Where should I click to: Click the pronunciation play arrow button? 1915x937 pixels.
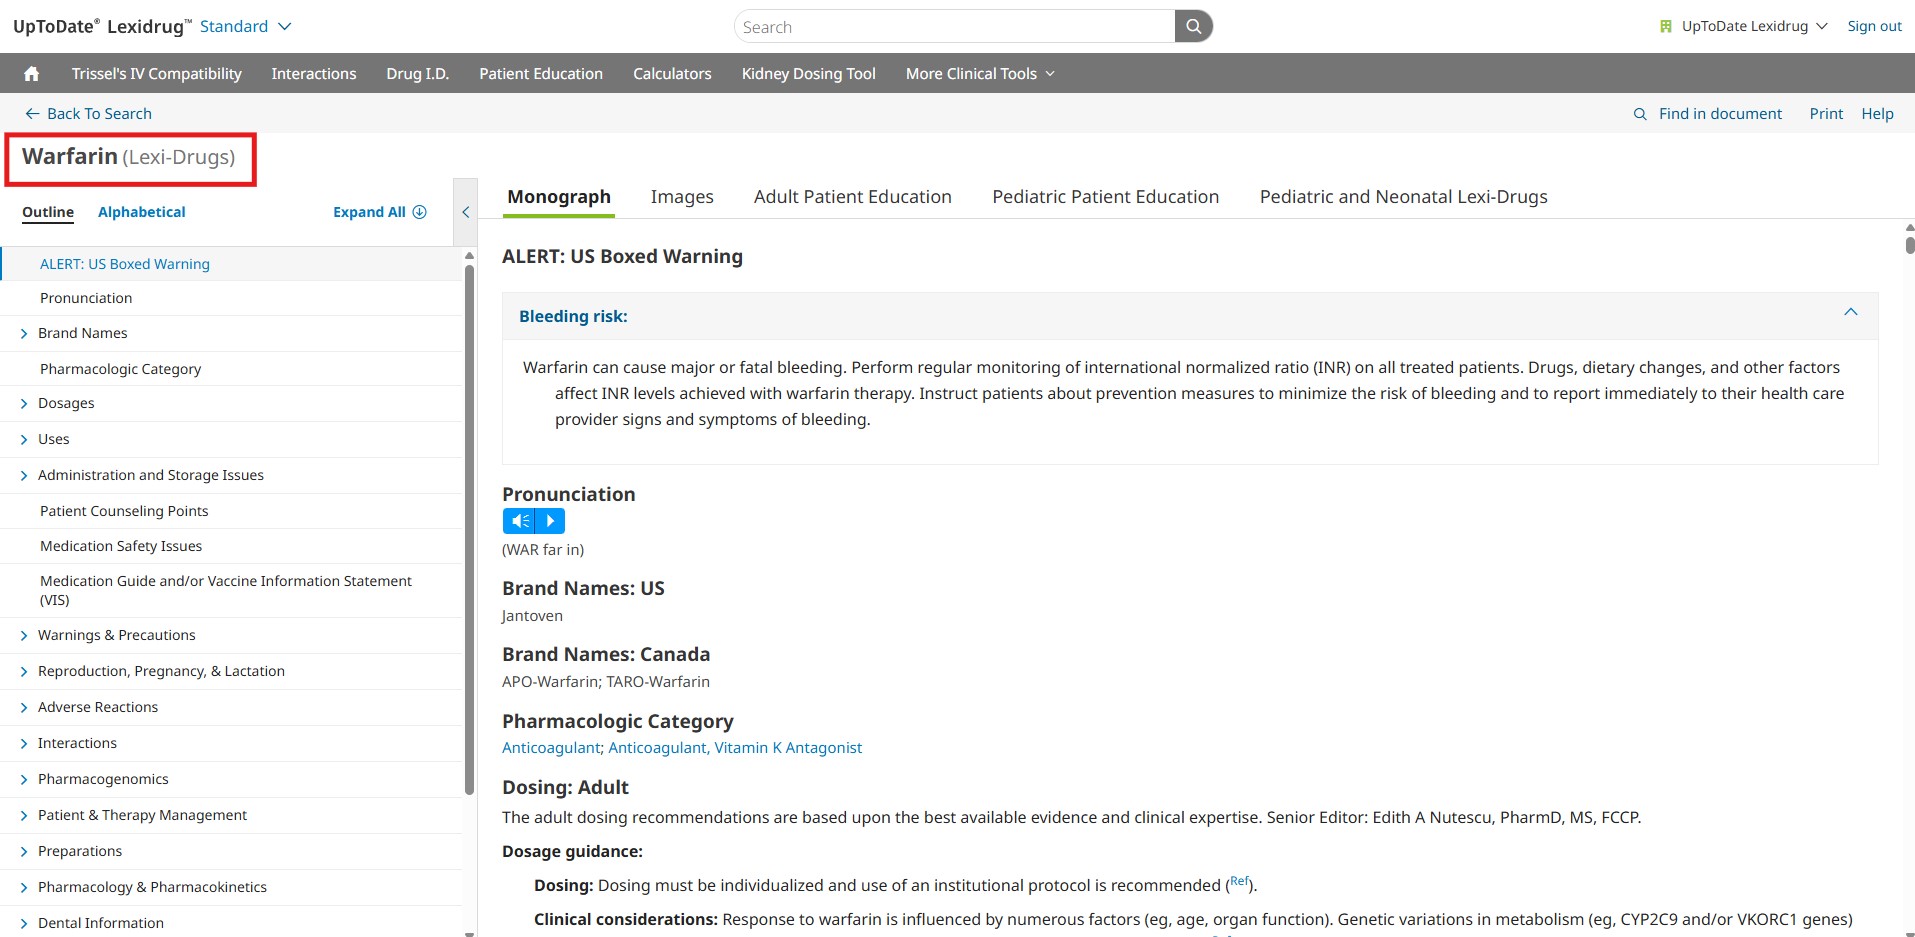550,521
